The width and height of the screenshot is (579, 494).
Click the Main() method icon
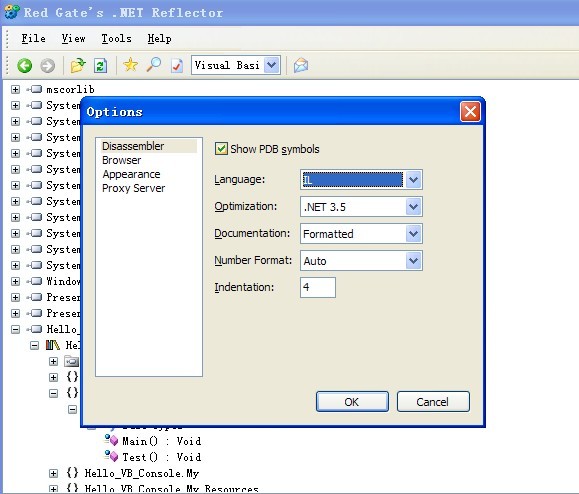click(x=111, y=440)
